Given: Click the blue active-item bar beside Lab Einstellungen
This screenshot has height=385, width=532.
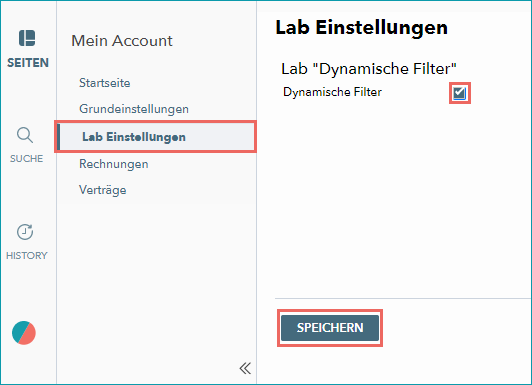Looking at the screenshot, I should [x=58, y=137].
